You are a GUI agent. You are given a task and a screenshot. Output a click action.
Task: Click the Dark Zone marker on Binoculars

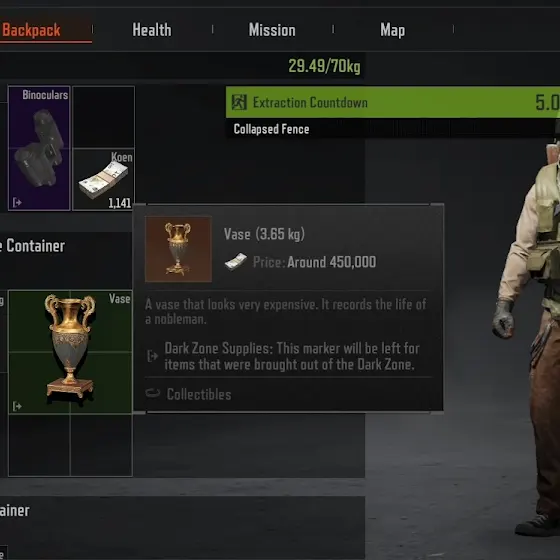pyautogui.click(x=17, y=202)
